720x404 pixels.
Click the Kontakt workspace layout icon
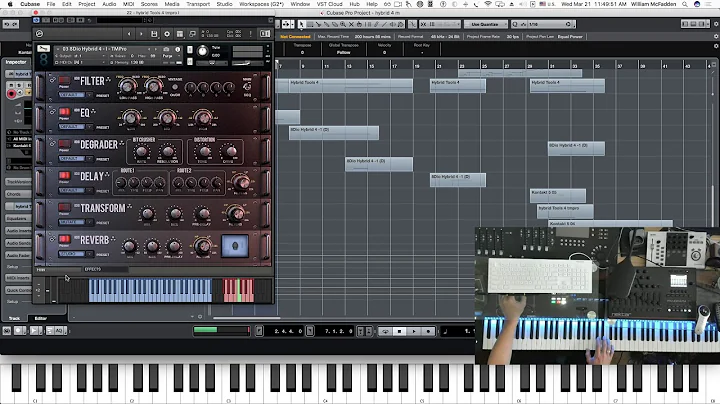coord(180,34)
